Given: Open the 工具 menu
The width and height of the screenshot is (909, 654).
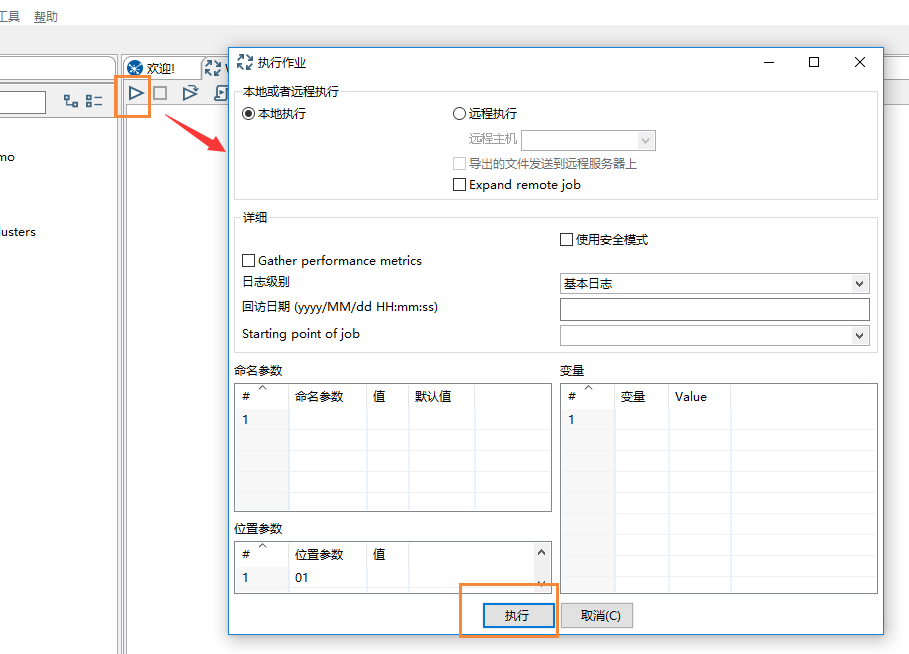Looking at the screenshot, I should (11, 15).
